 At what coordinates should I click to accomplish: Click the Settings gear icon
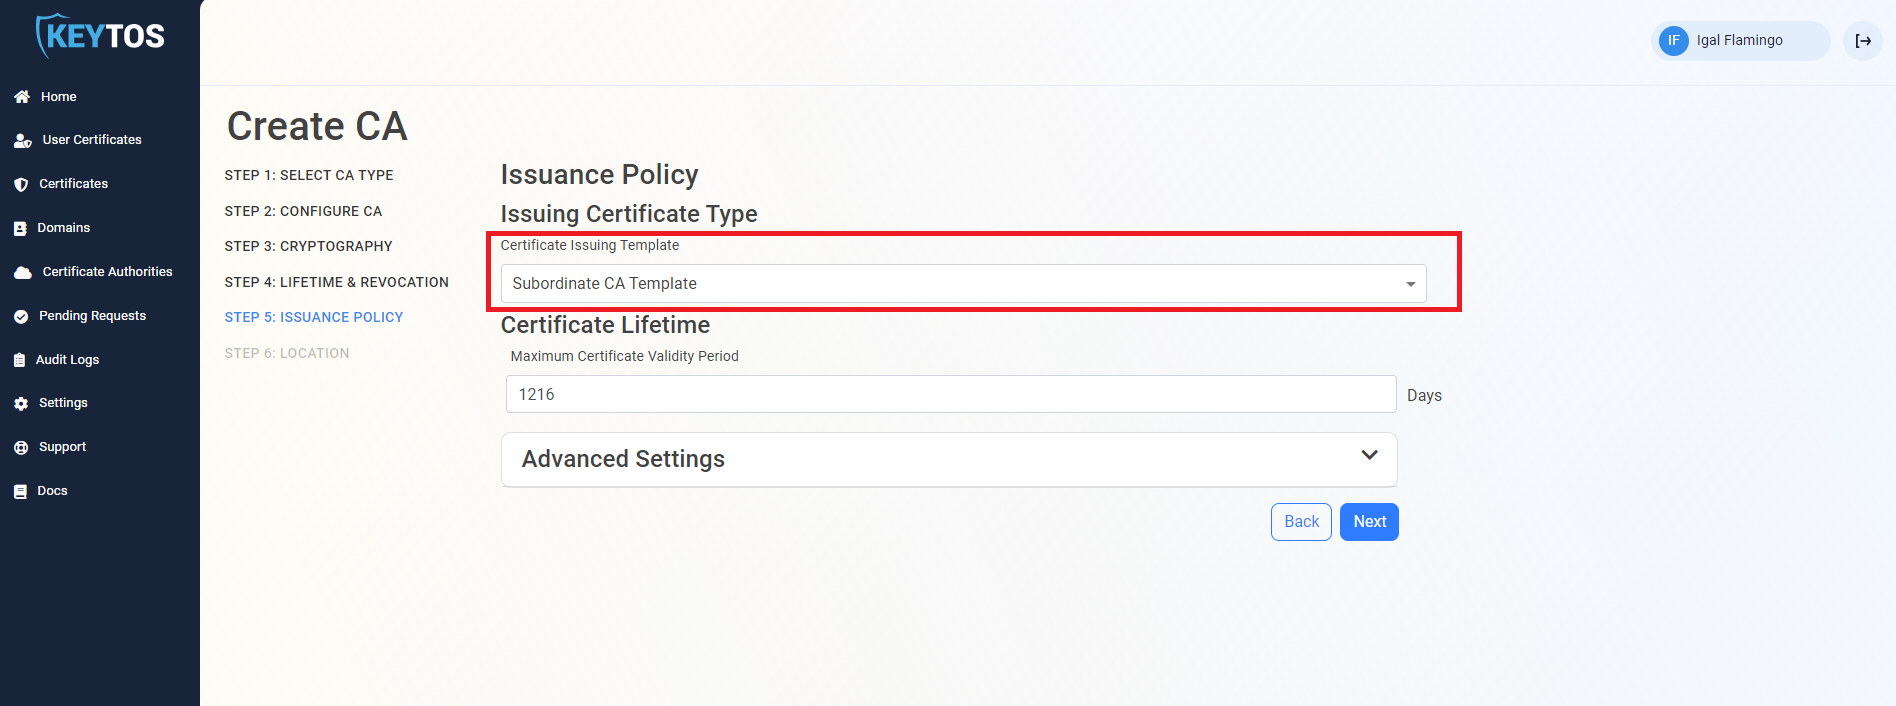tap(21, 404)
